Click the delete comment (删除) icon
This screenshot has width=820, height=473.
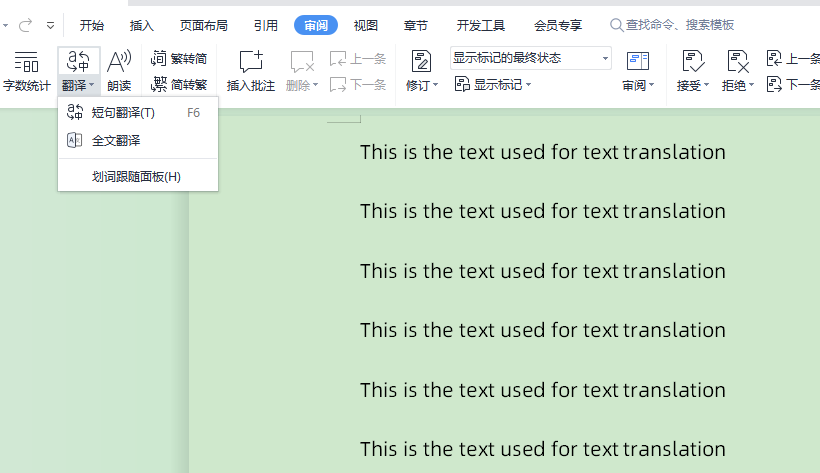click(302, 62)
